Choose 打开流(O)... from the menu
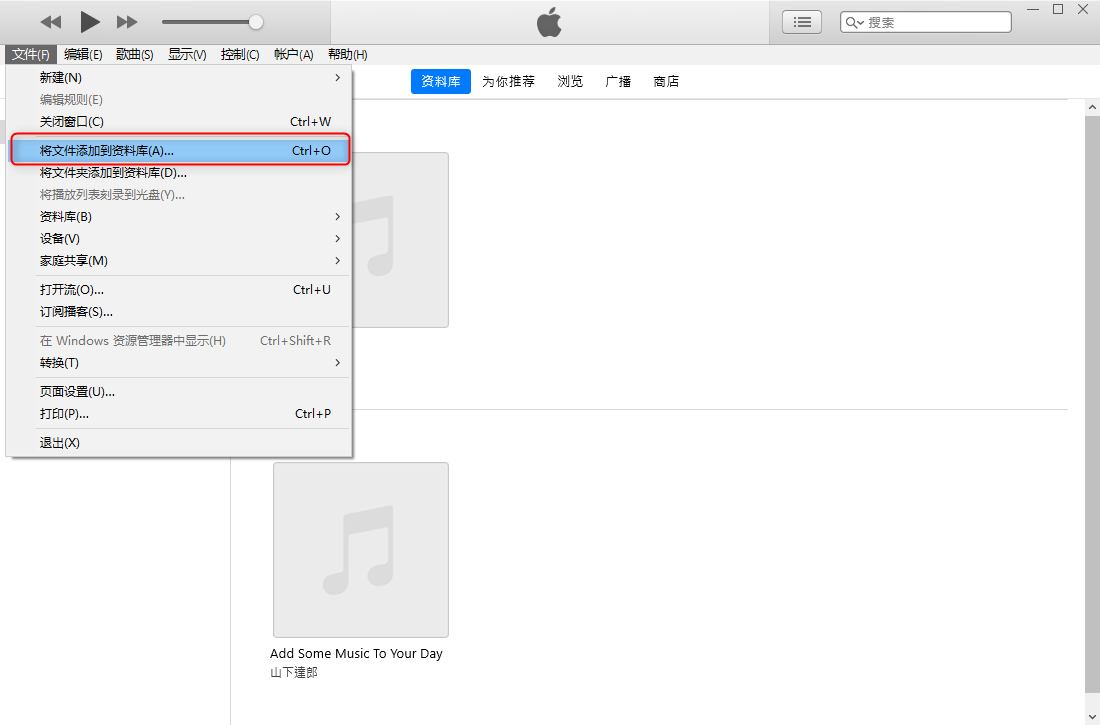Screen dimensions: 1100x725 179,290
